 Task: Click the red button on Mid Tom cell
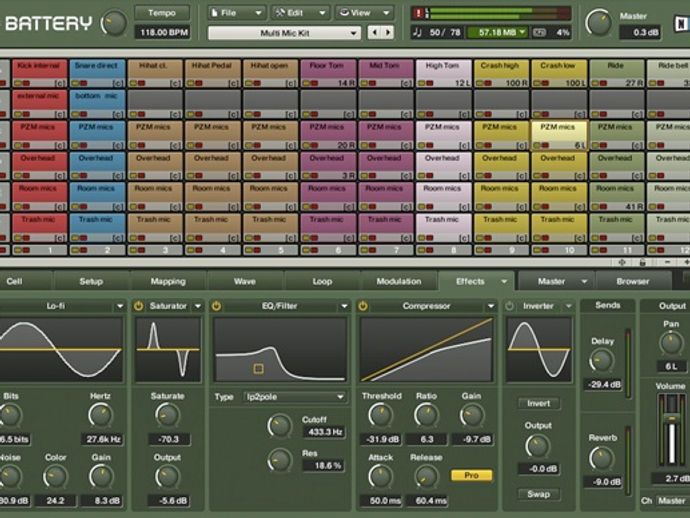[x=372, y=83]
